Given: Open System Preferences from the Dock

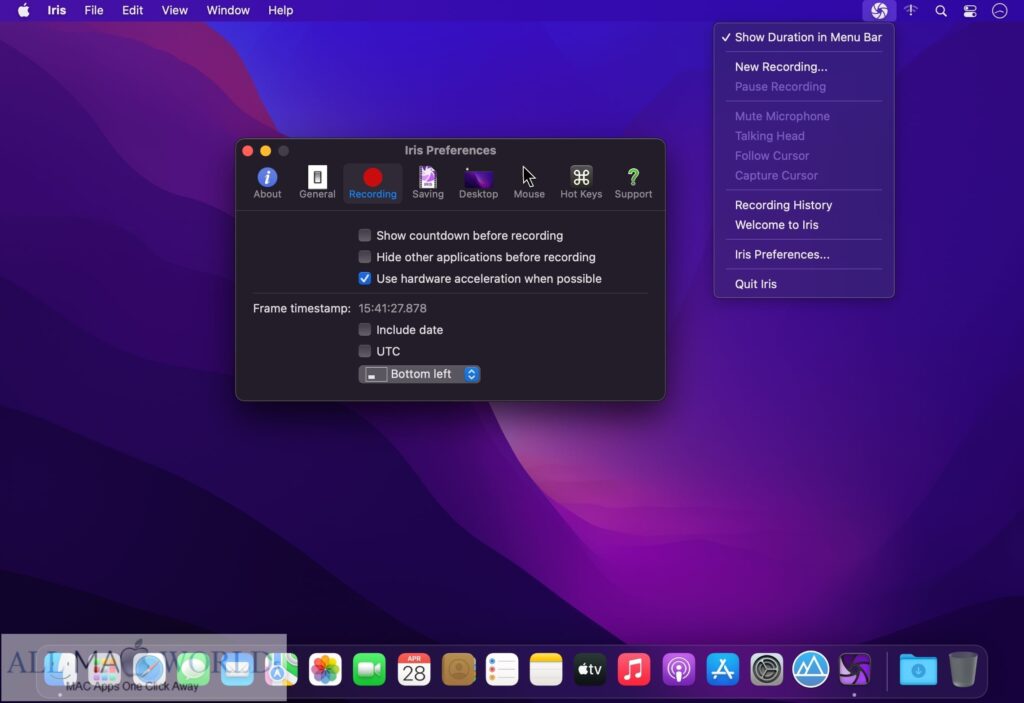Looking at the screenshot, I should coord(767,670).
